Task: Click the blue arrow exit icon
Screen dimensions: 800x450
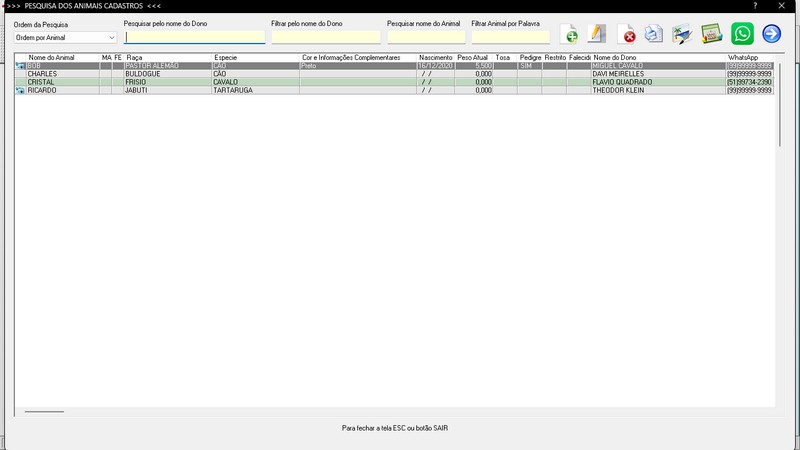Action: click(771, 34)
